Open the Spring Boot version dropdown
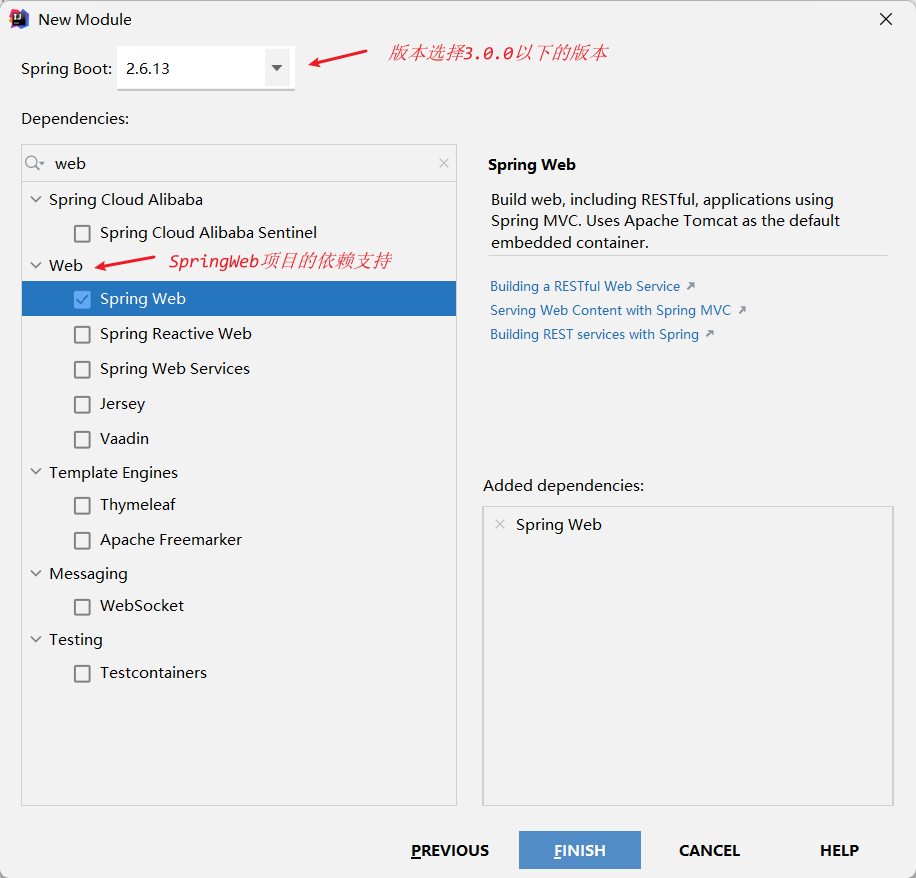916x878 pixels. (277, 69)
